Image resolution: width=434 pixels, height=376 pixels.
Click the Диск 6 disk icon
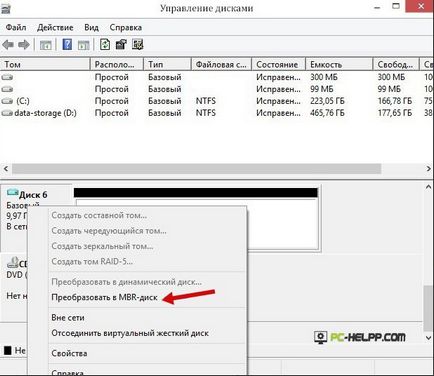(12, 193)
